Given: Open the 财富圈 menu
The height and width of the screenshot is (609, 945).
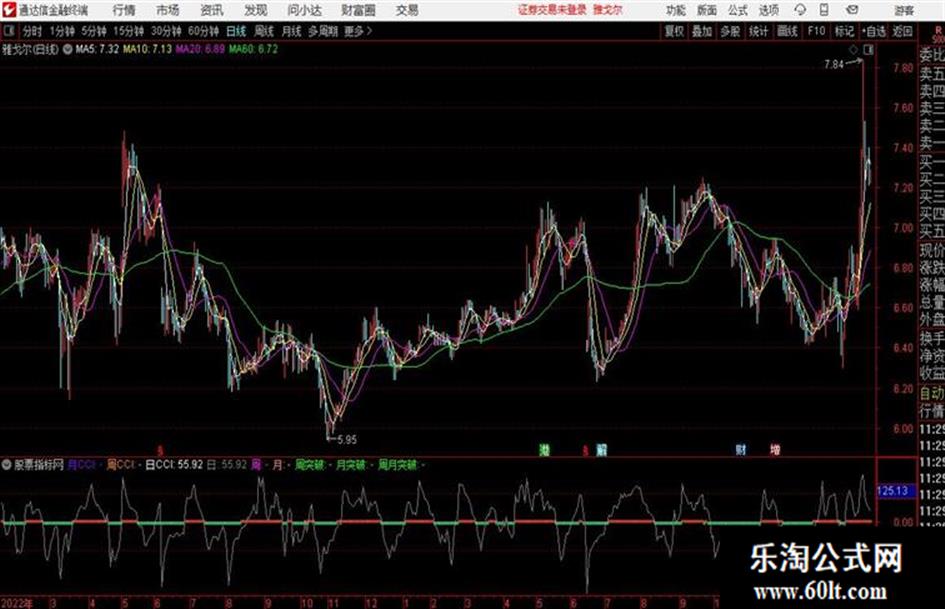Looking at the screenshot, I should pos(358,10).
